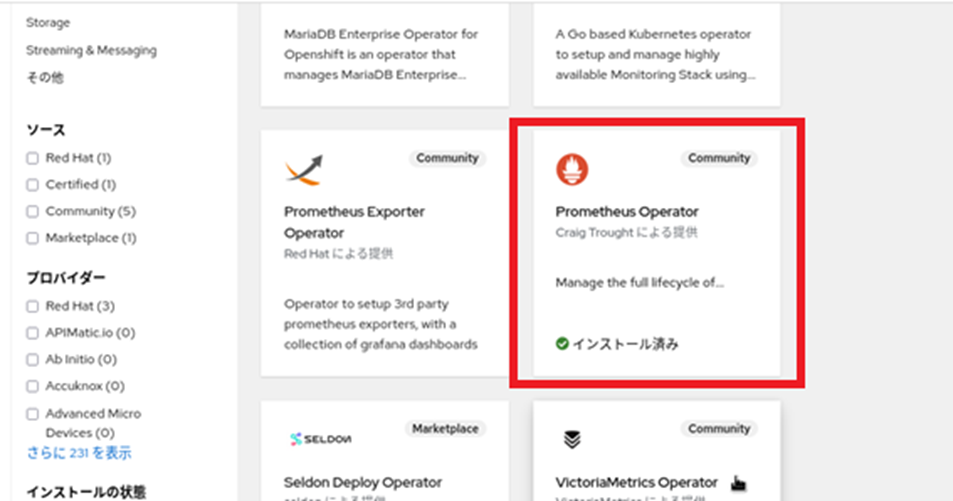Image resolution: width=953 pixels, height=501 pixels.
Task: Click the Prometheus Operator flame icon
Action: tap(572, 170)
